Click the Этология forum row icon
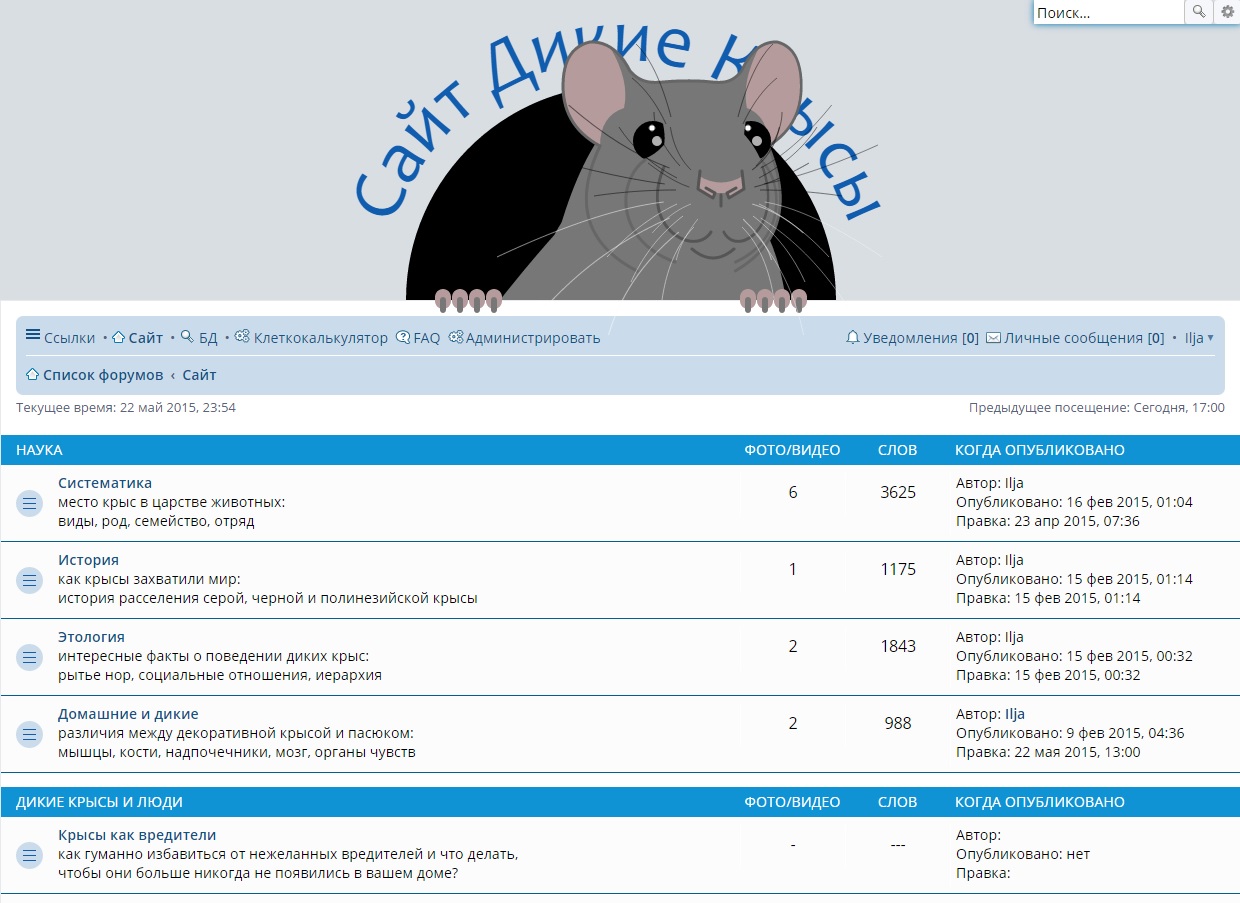 click(29, 657)
